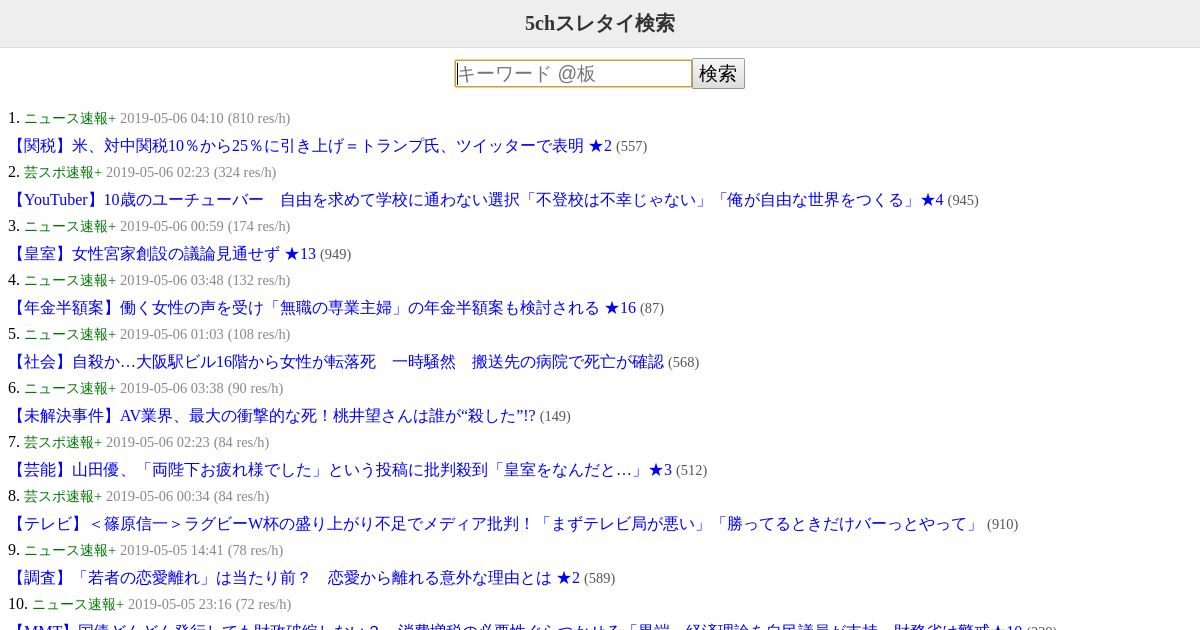Open the ニュース速報+ board link for item 5

[70, 335]
